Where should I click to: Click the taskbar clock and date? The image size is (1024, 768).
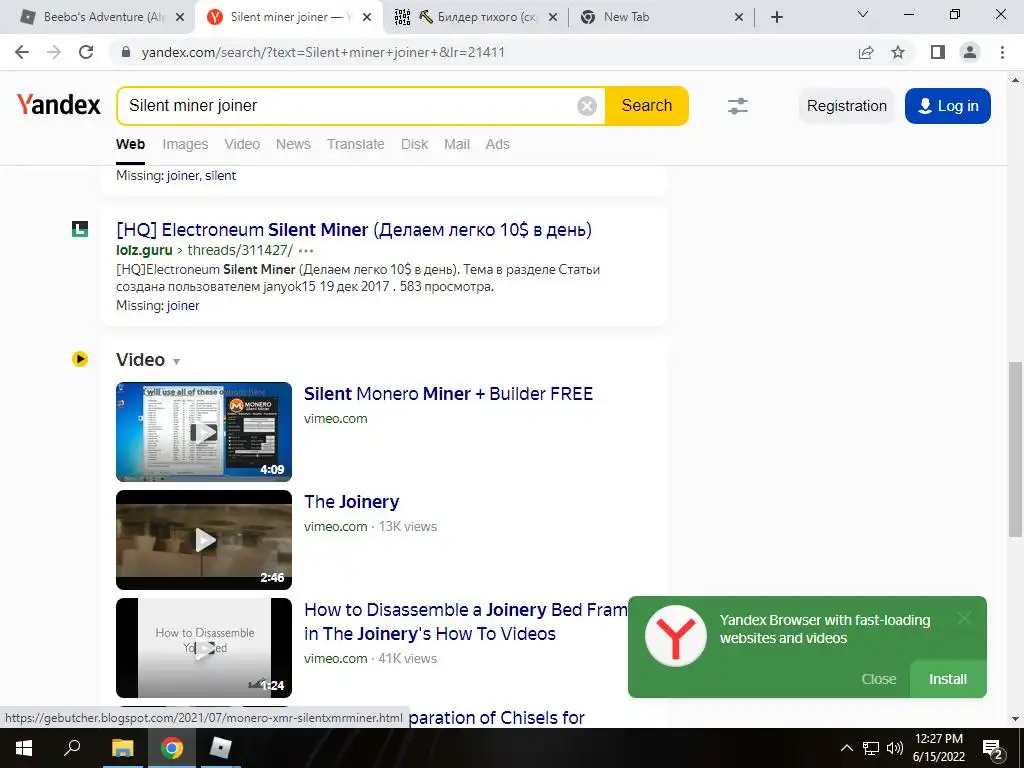[x=938, y=748]
